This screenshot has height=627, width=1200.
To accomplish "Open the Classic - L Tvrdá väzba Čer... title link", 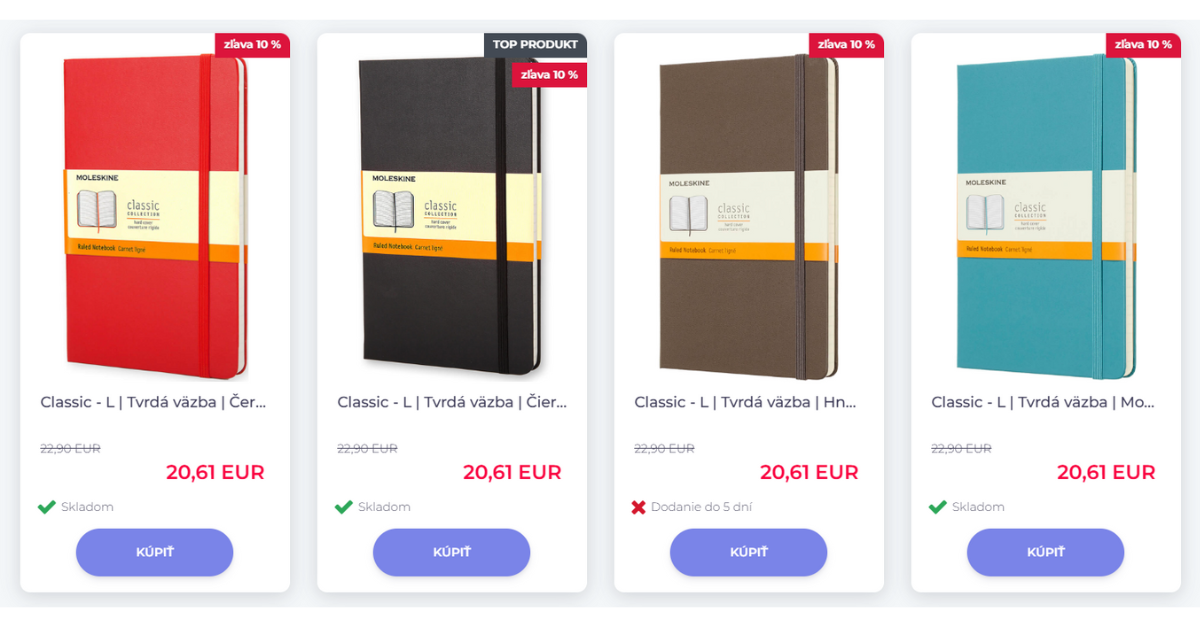I will [154, 402].
